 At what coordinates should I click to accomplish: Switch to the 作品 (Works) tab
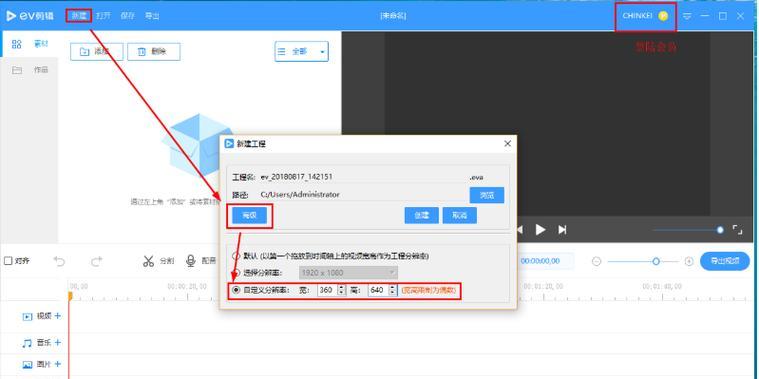point(29,70)
